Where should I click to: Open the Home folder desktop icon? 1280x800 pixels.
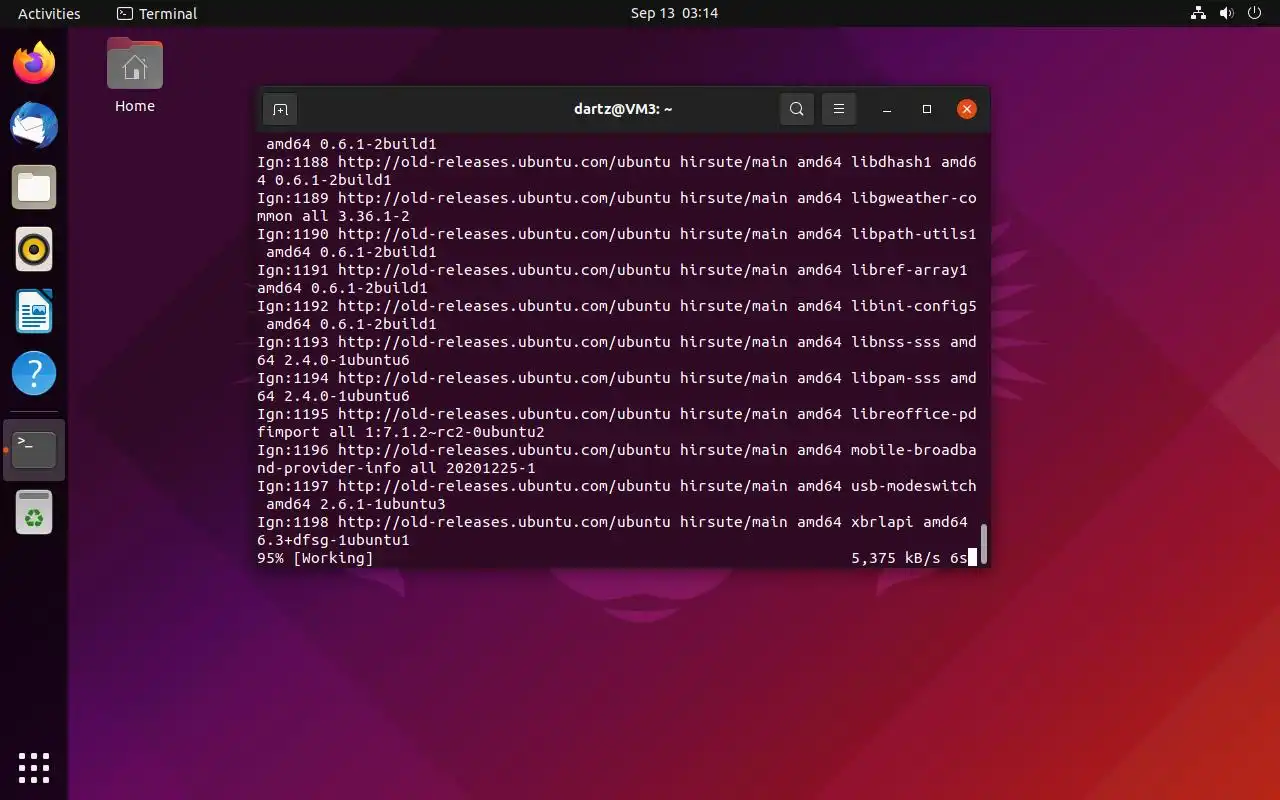coord(135,76)
